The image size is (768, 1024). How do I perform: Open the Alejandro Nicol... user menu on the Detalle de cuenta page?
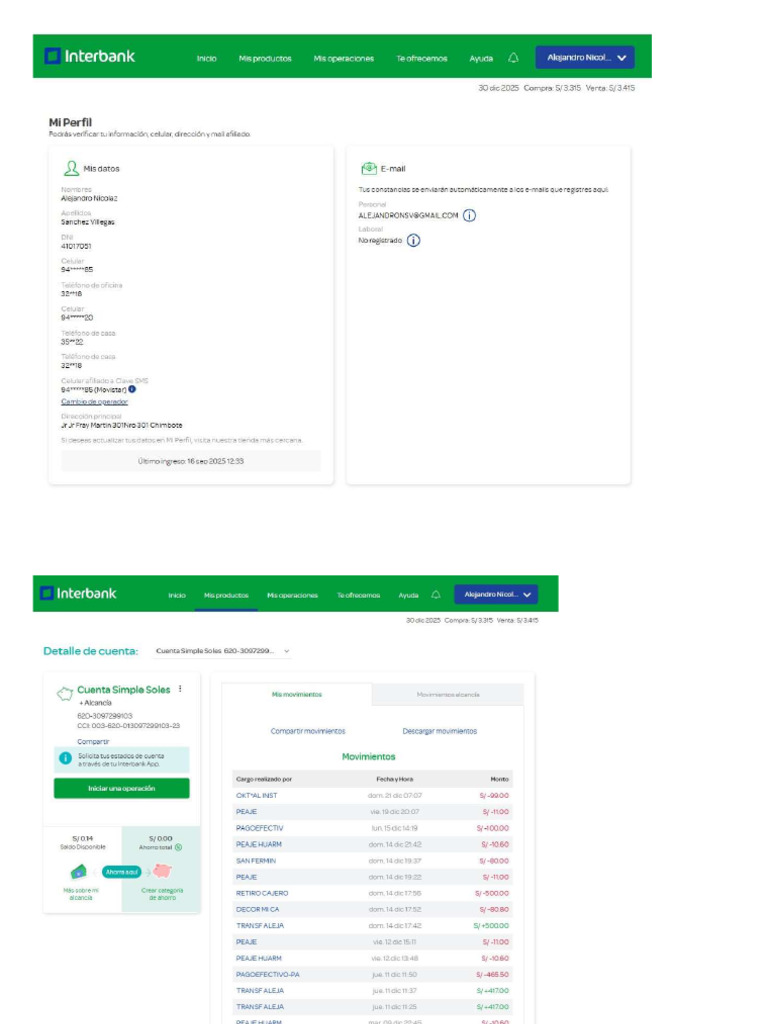point(496,594)
